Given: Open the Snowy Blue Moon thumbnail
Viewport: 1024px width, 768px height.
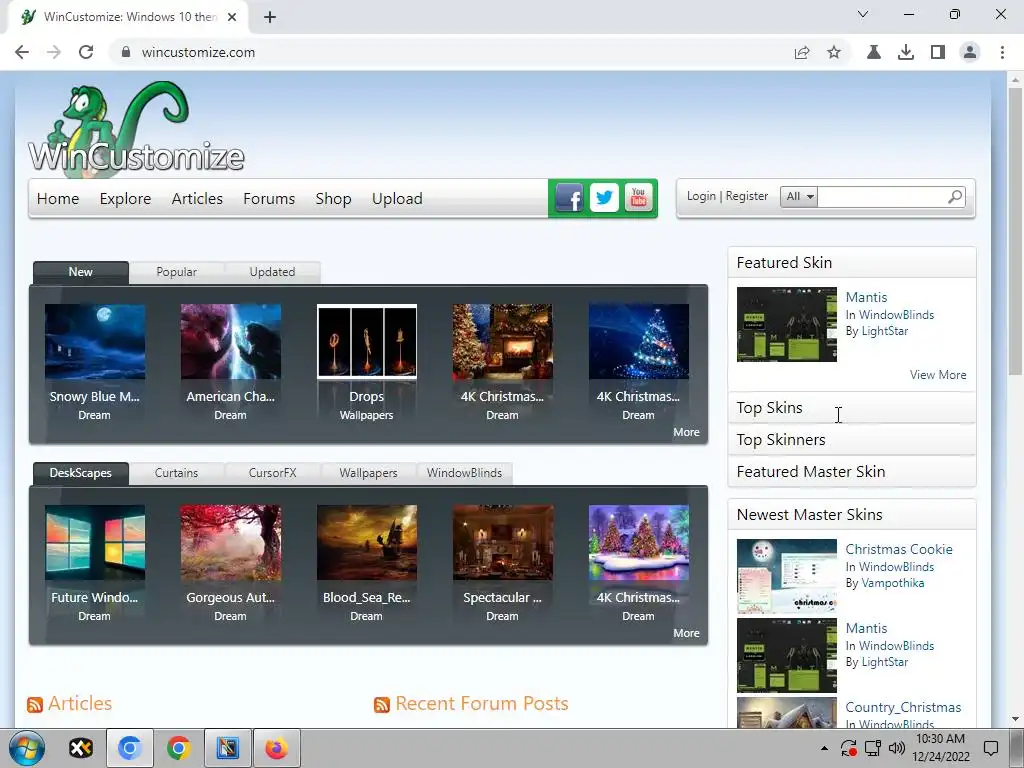Looking at the screenshot, I should pos(95,342).
